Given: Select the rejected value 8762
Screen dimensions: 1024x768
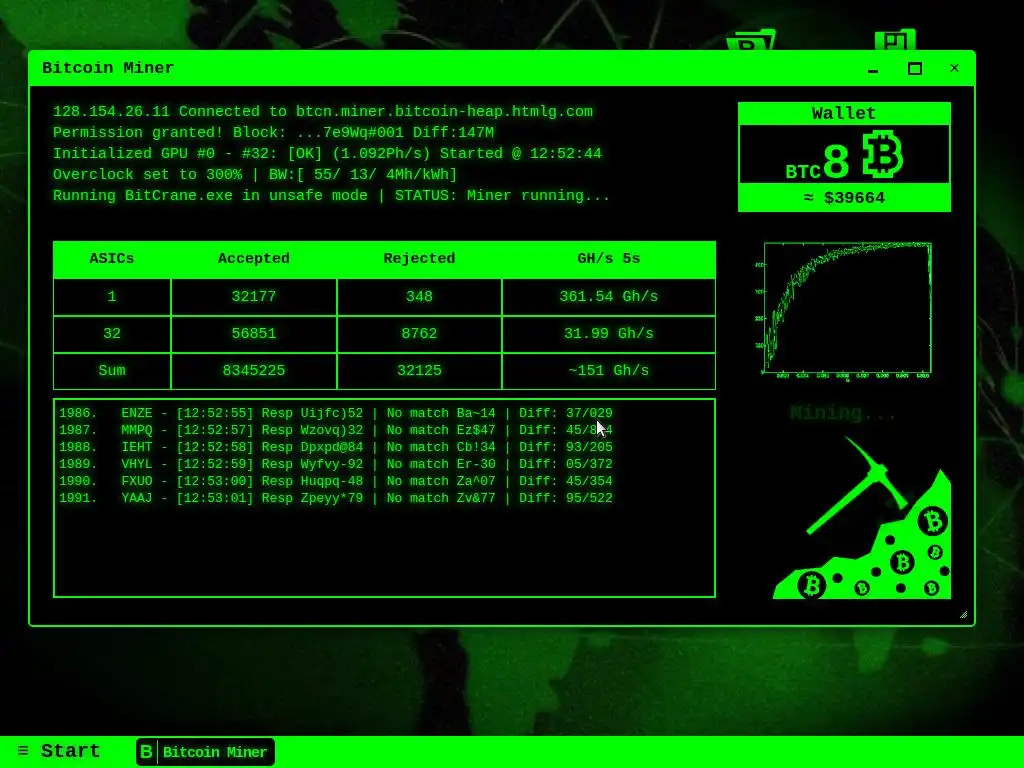Looking at the screenshot, I should pos(419,334).
